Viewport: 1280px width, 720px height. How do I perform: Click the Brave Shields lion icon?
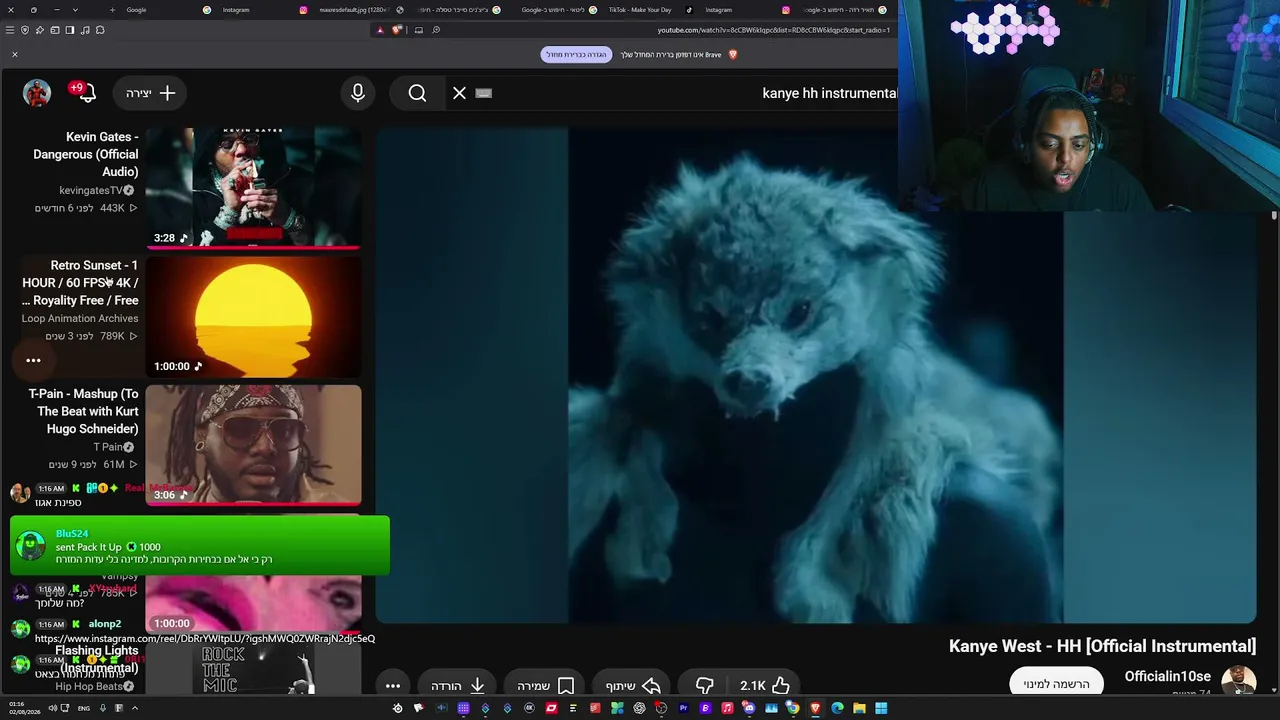(396, 30)
